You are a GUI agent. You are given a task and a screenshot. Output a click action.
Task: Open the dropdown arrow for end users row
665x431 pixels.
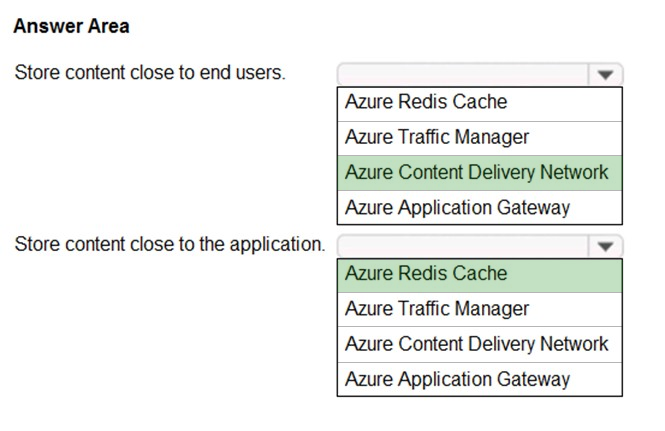click(605, 75)
